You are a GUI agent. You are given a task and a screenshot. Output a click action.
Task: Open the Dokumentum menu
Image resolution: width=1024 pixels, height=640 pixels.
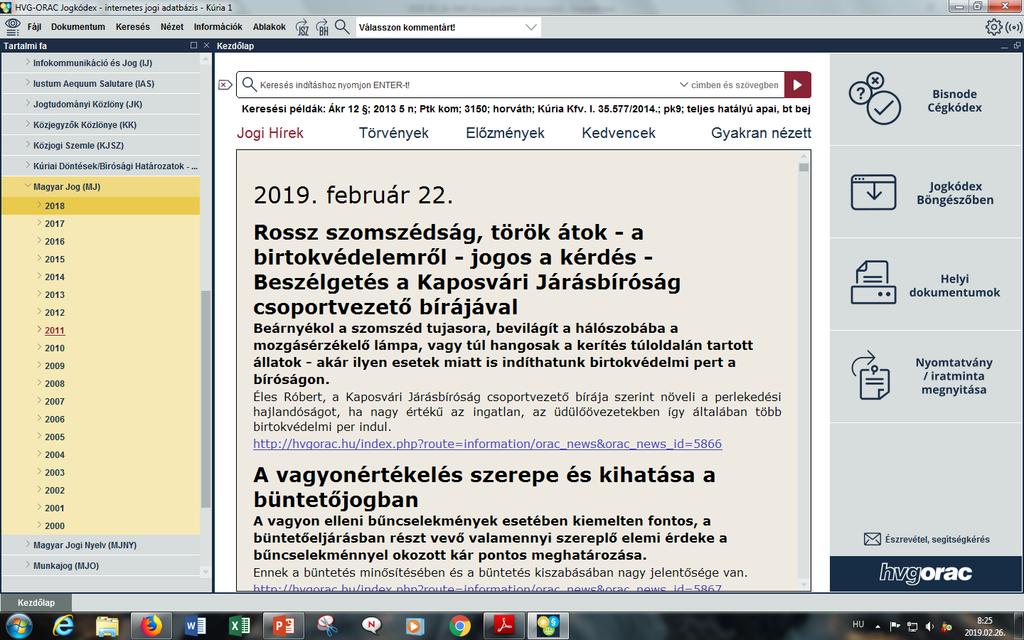coord(78,27)
